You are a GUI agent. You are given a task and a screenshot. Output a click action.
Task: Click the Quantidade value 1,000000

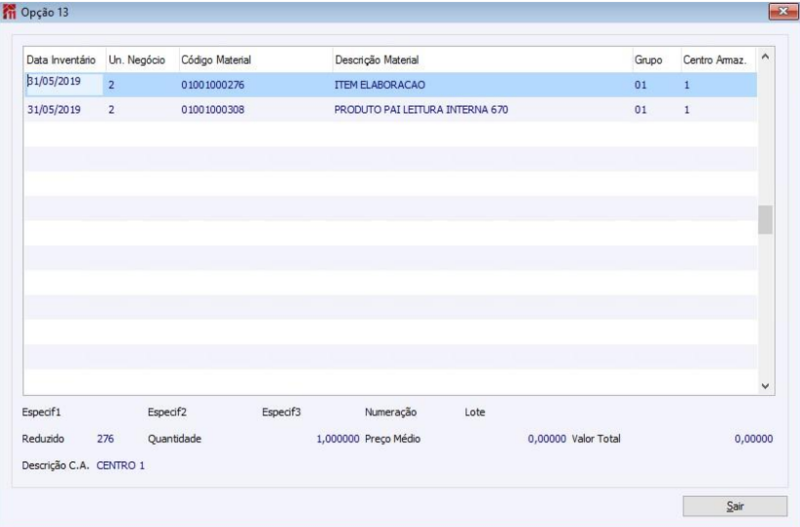(338, 439)
